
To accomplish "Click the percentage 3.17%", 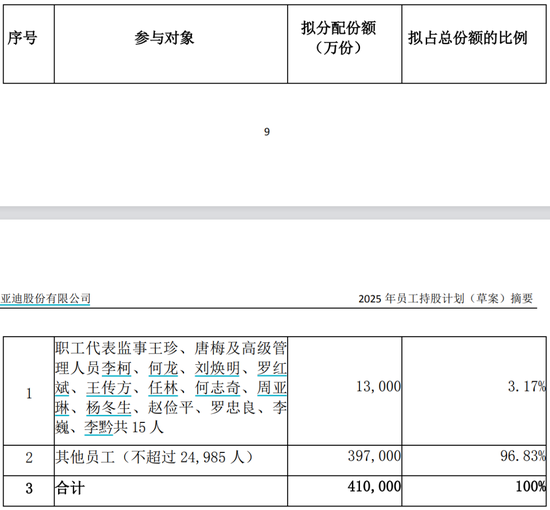I will [527, 387].
